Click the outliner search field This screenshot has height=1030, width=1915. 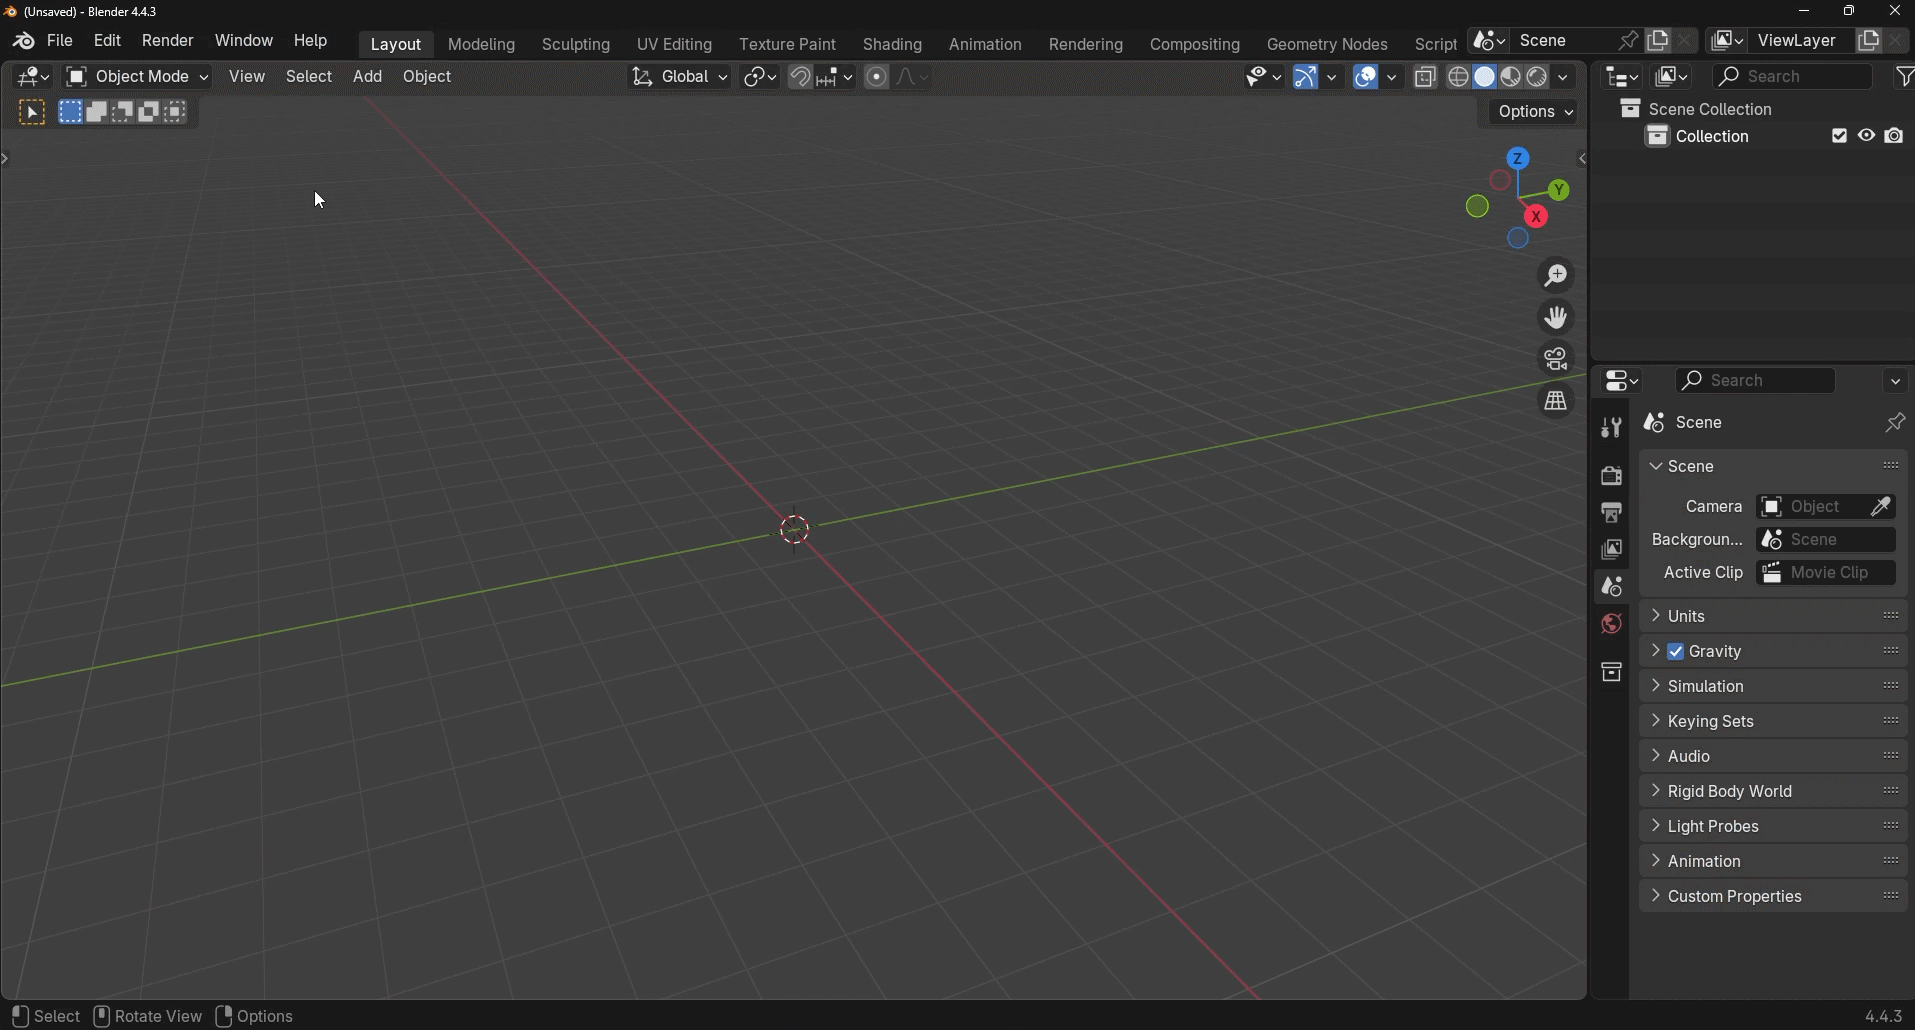[x=1794, y=77]
